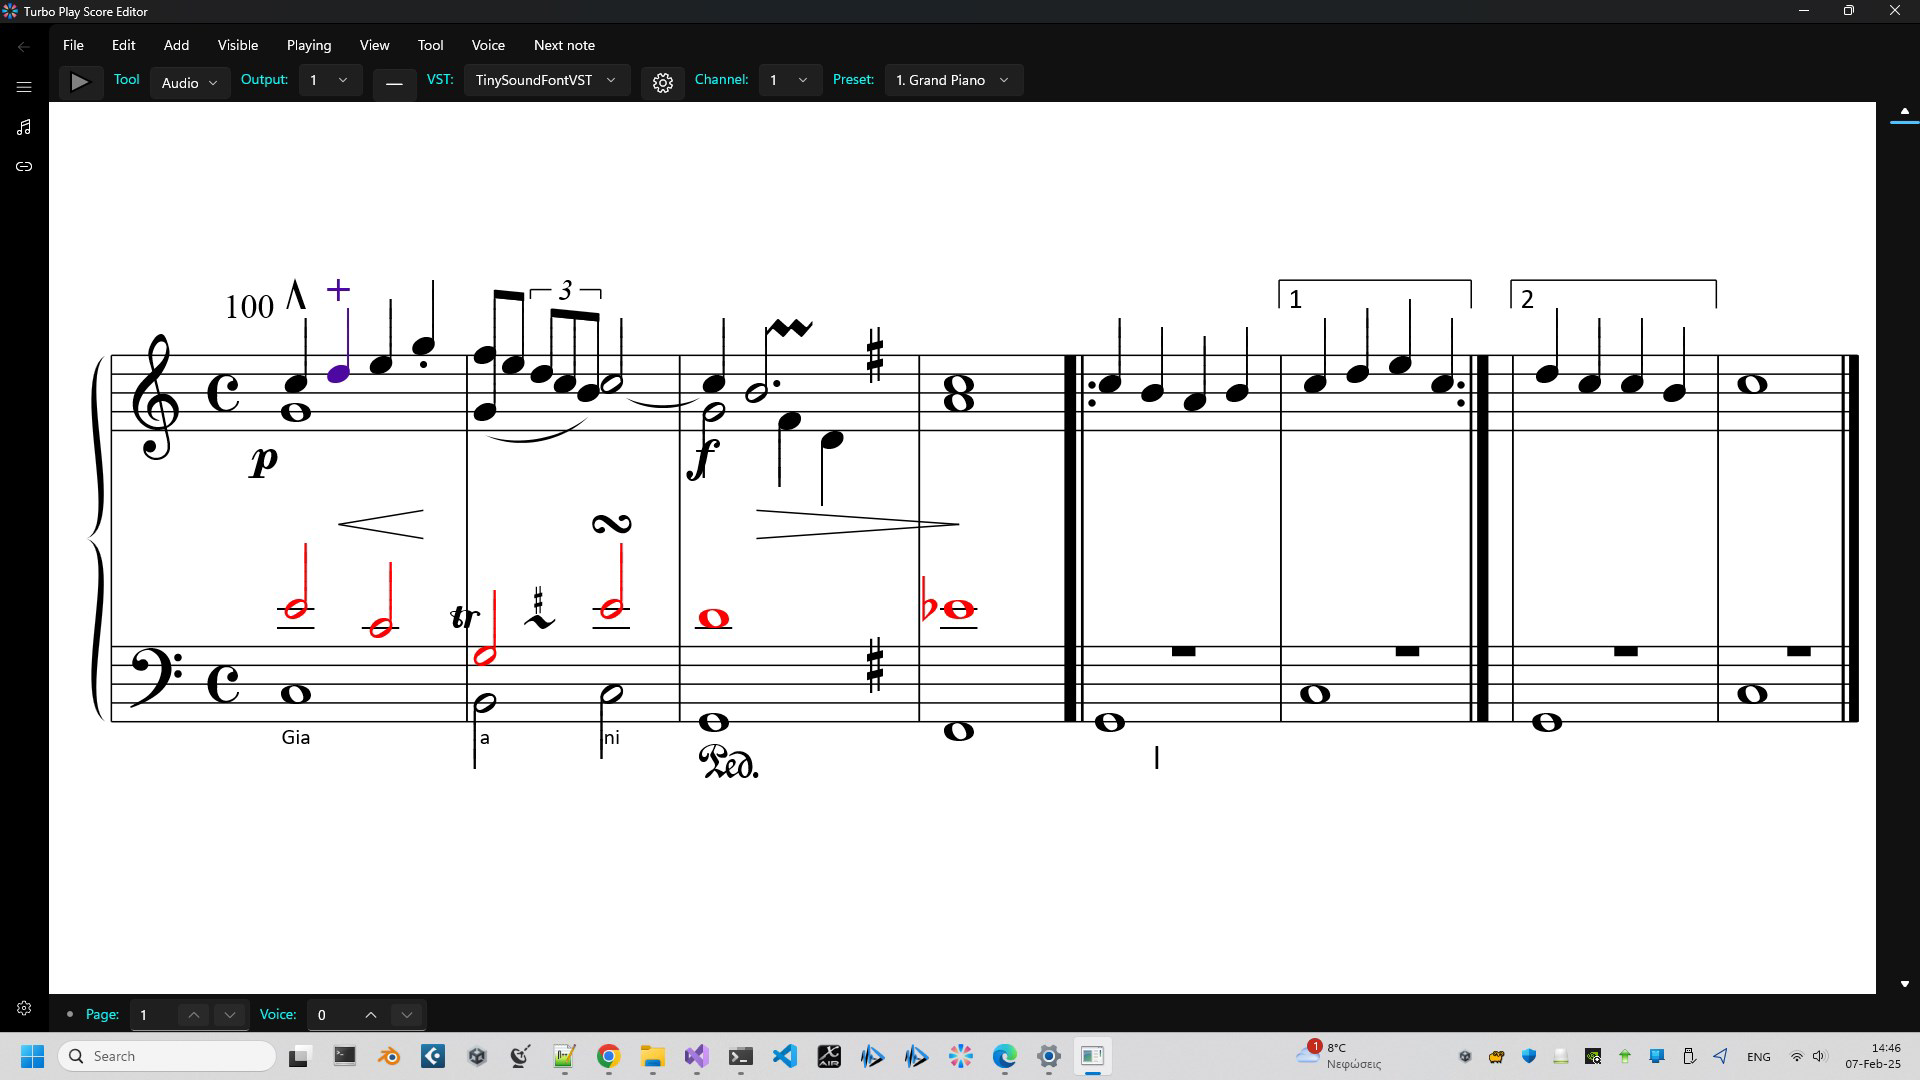The height and width of the screenshot is (1080, 1920).
Task: Open settings gear at bottom of sidebar
Action: pos(23,1008)
